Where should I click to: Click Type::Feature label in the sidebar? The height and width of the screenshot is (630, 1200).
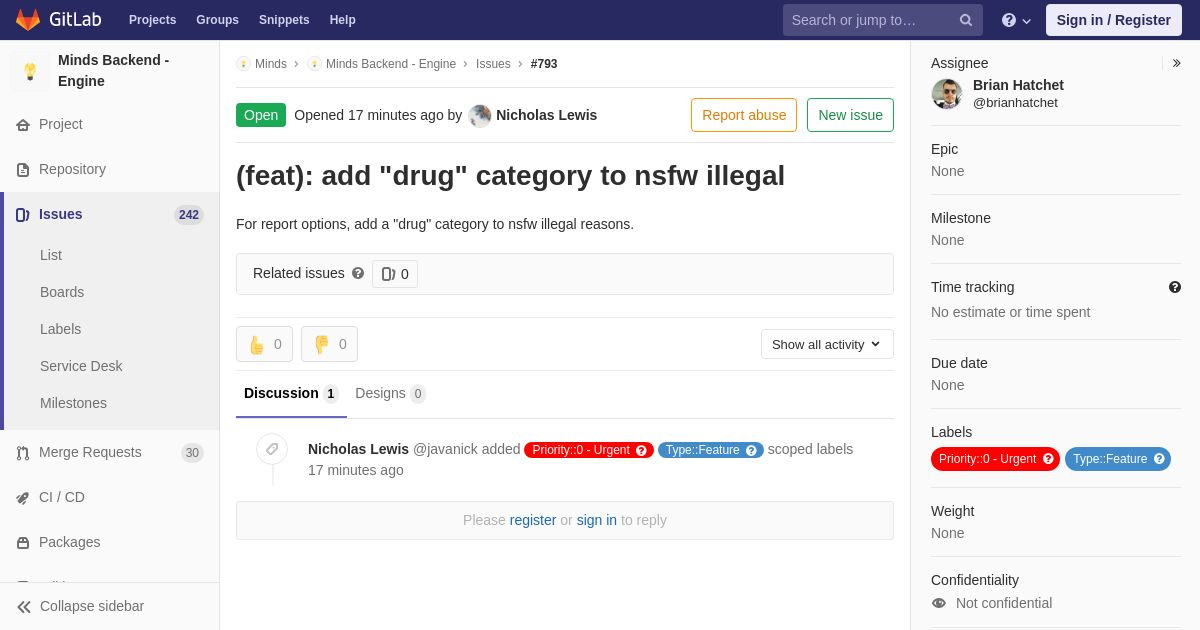(1110, 459)
